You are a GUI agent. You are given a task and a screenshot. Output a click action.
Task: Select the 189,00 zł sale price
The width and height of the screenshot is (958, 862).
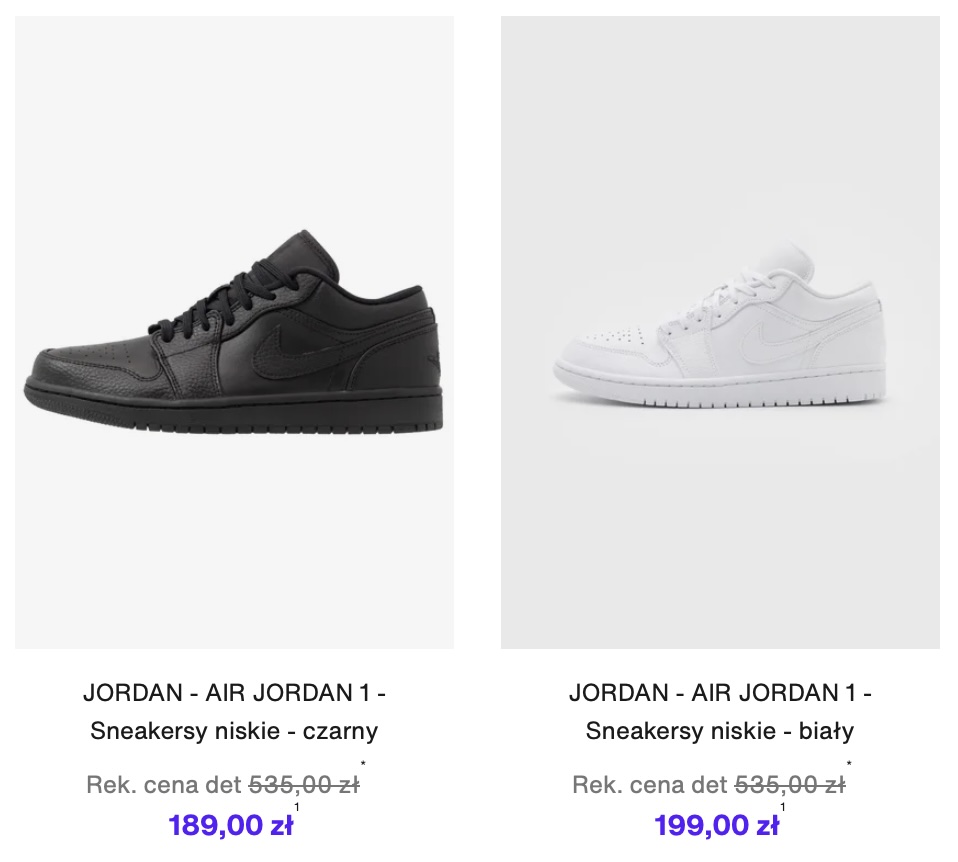click(x=230, y=826)
